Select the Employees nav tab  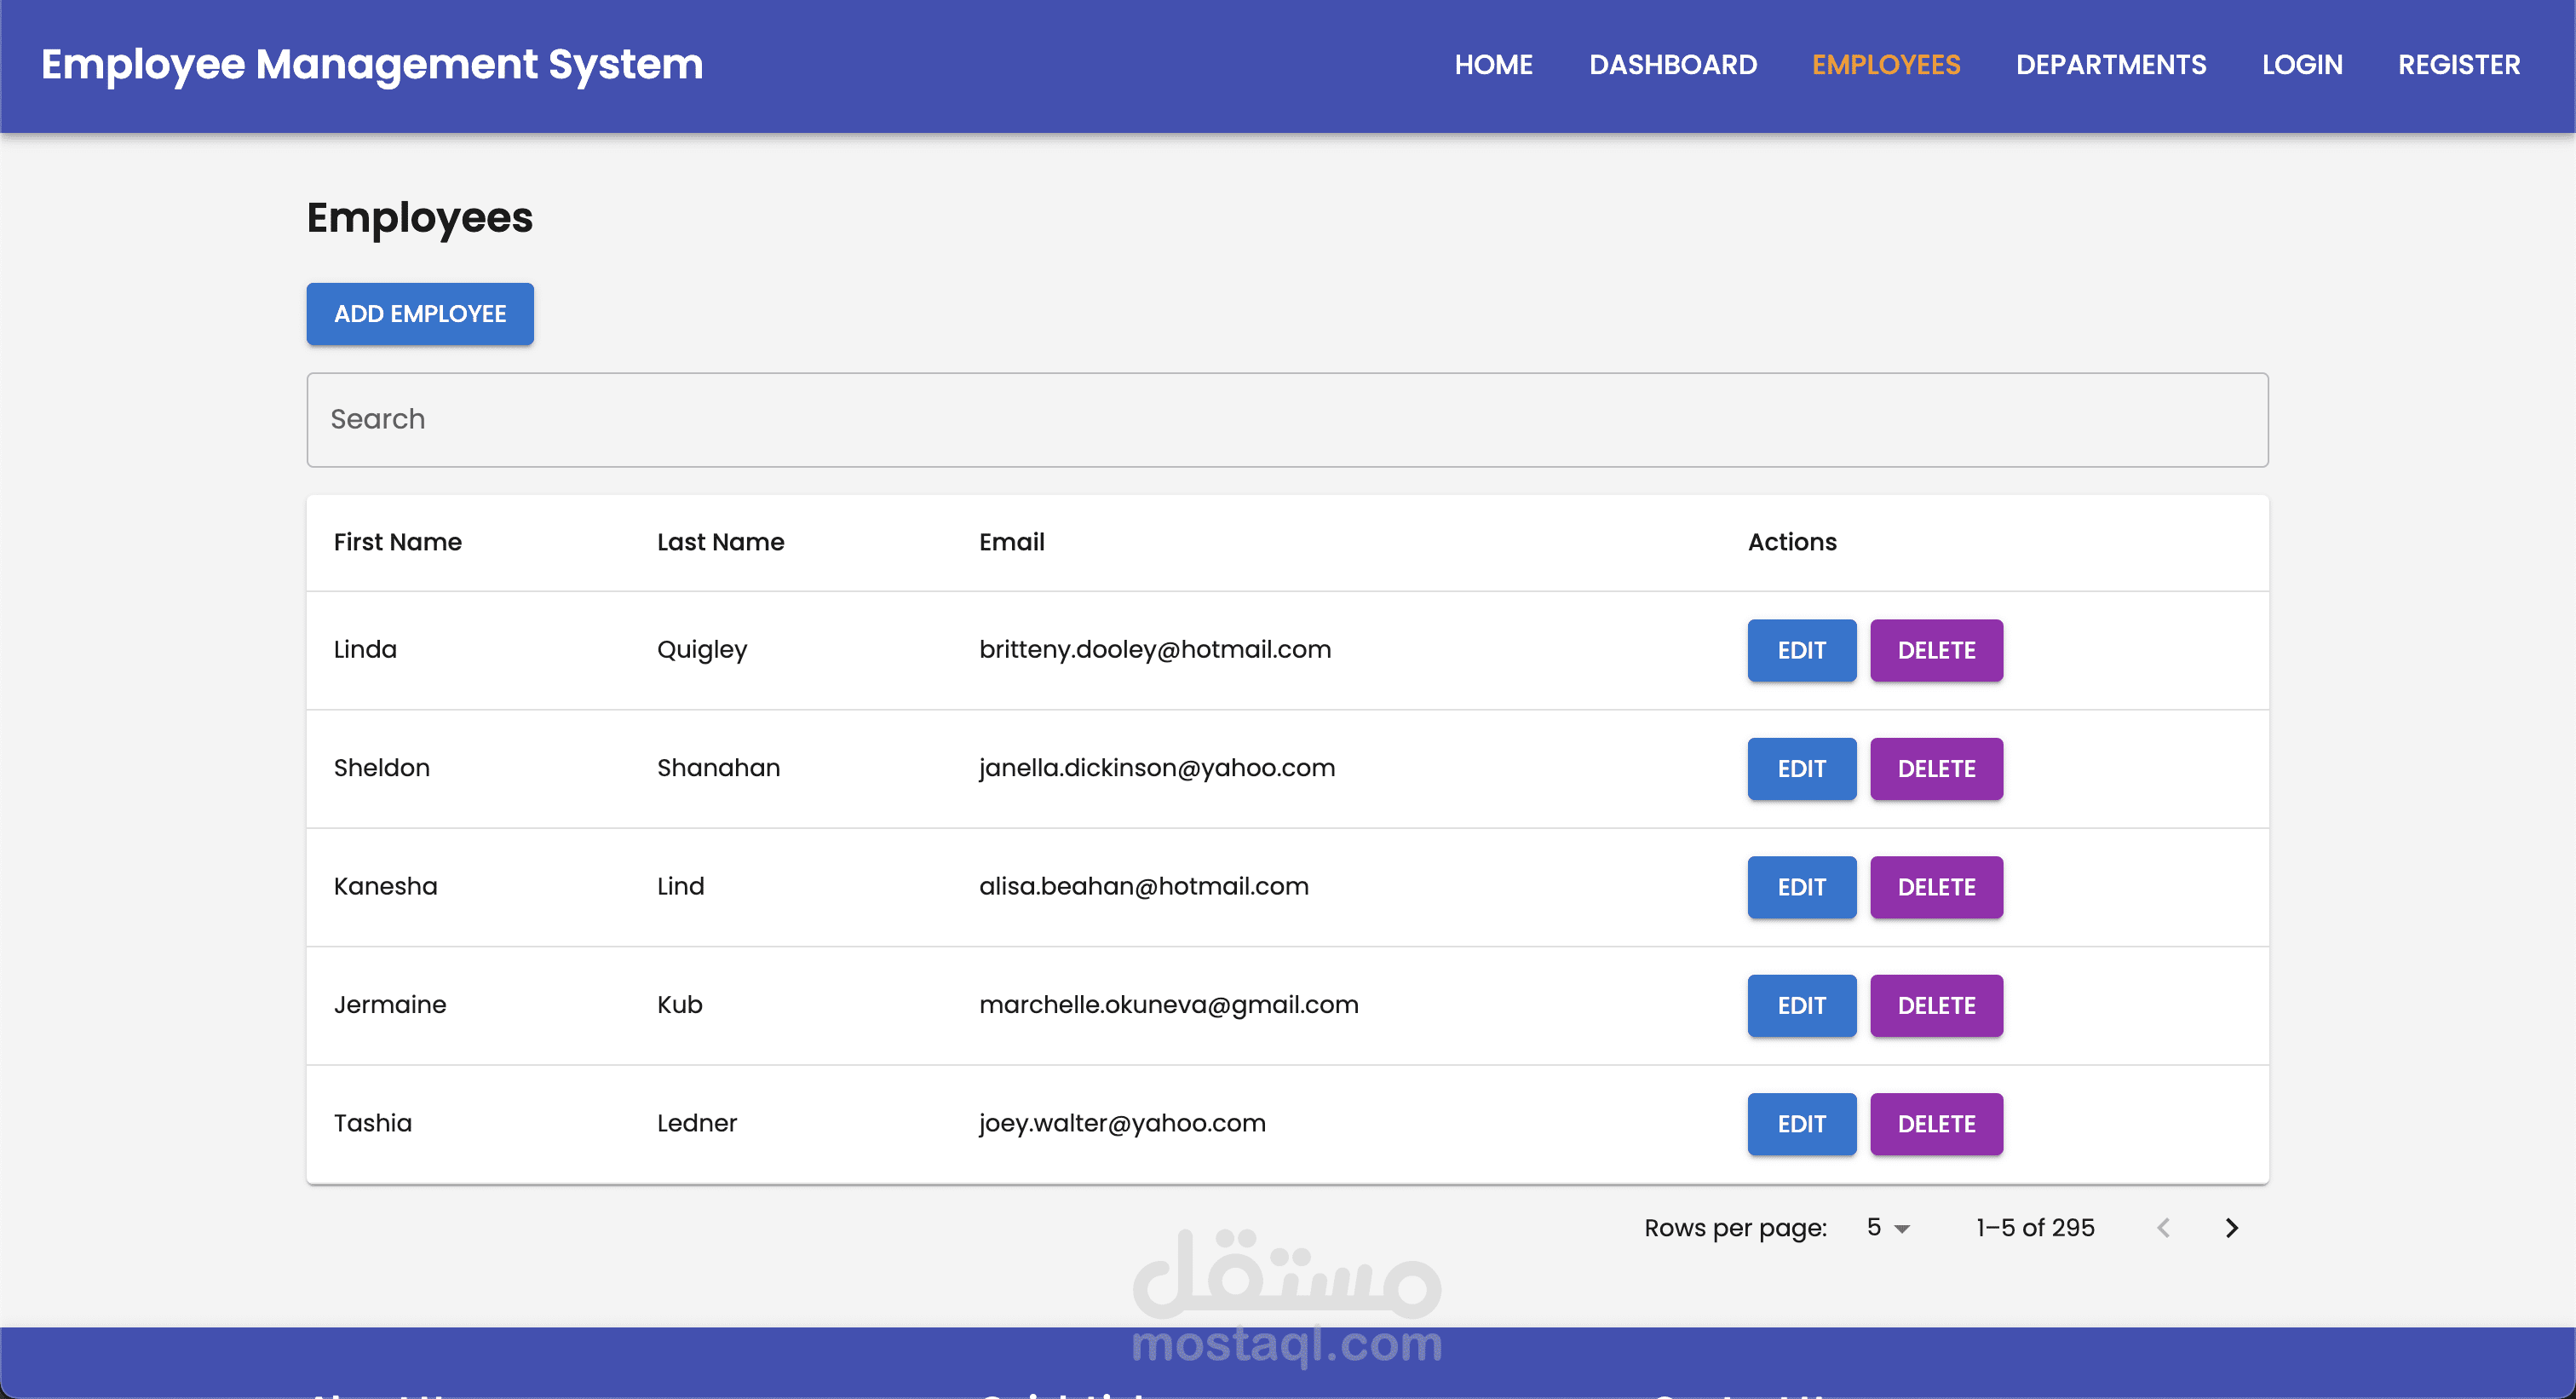(x=1886, y=65)
